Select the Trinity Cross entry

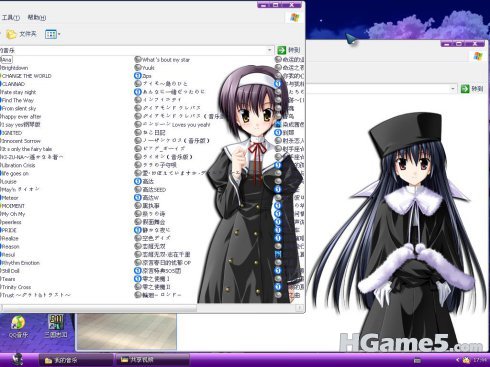16,287
